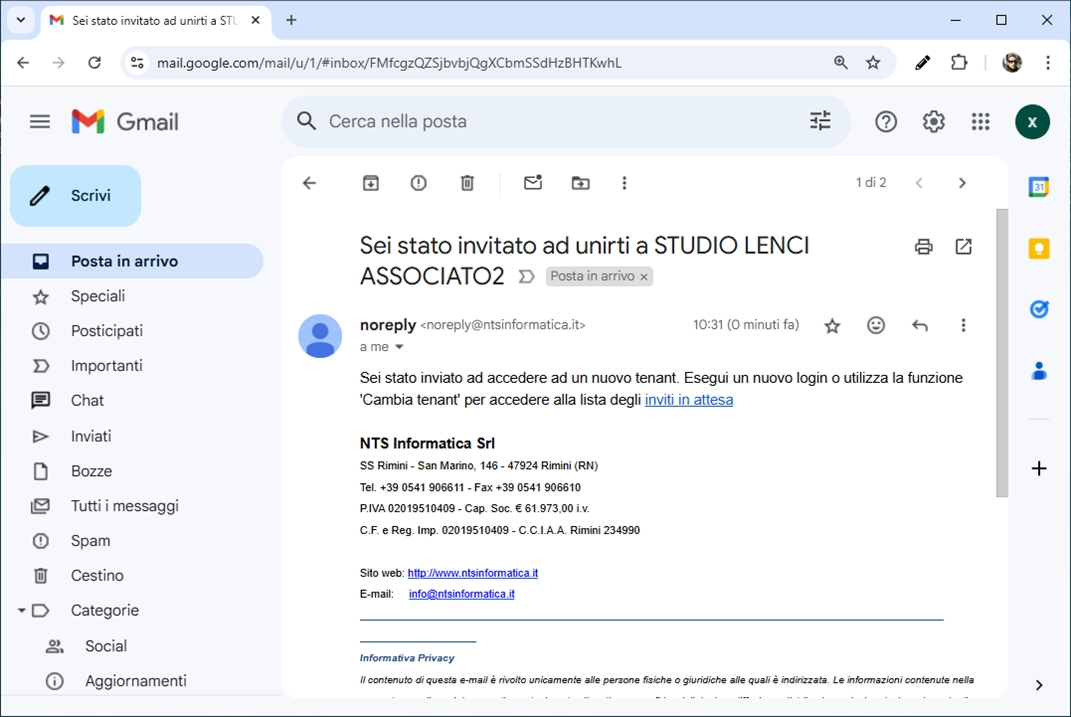Print the whole conversation
The height and width of the screenshot is (717, 1071).
click(x=923, y=247)
